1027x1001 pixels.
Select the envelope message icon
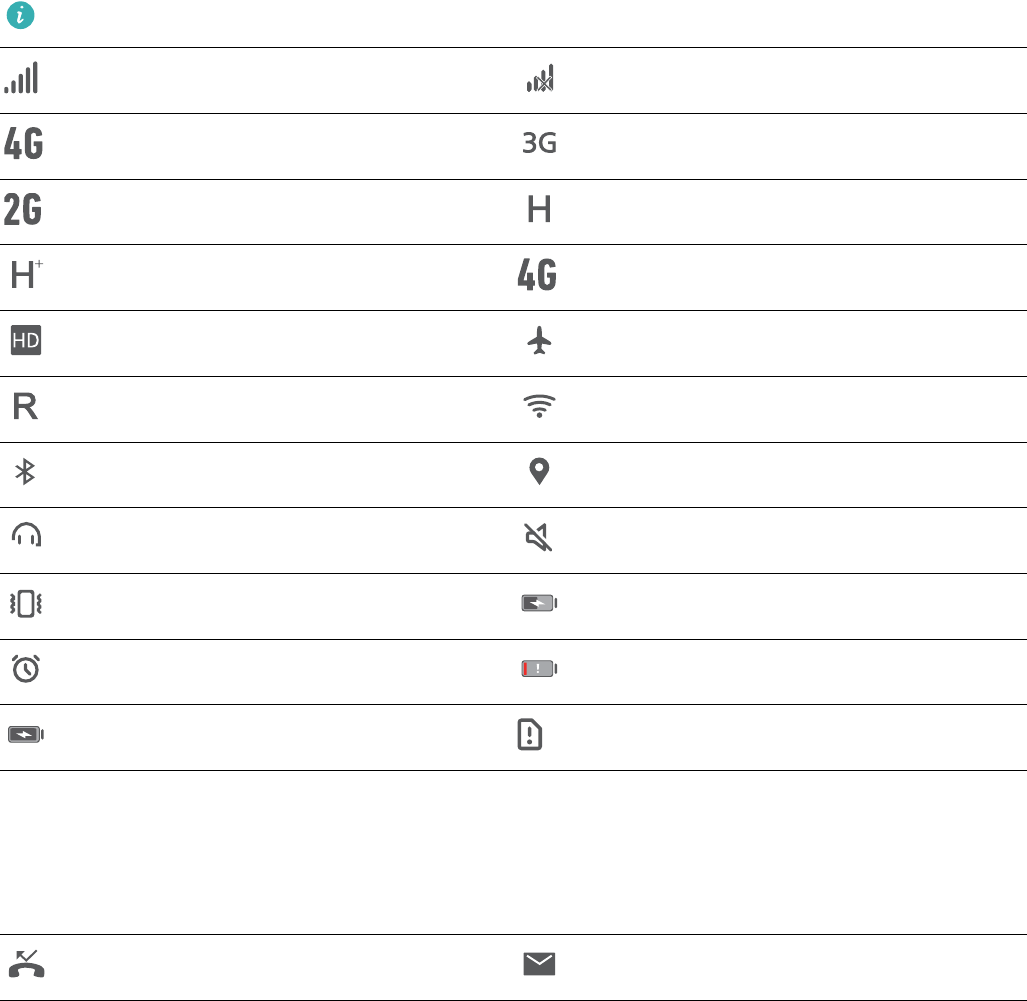(x=539, y=964)
